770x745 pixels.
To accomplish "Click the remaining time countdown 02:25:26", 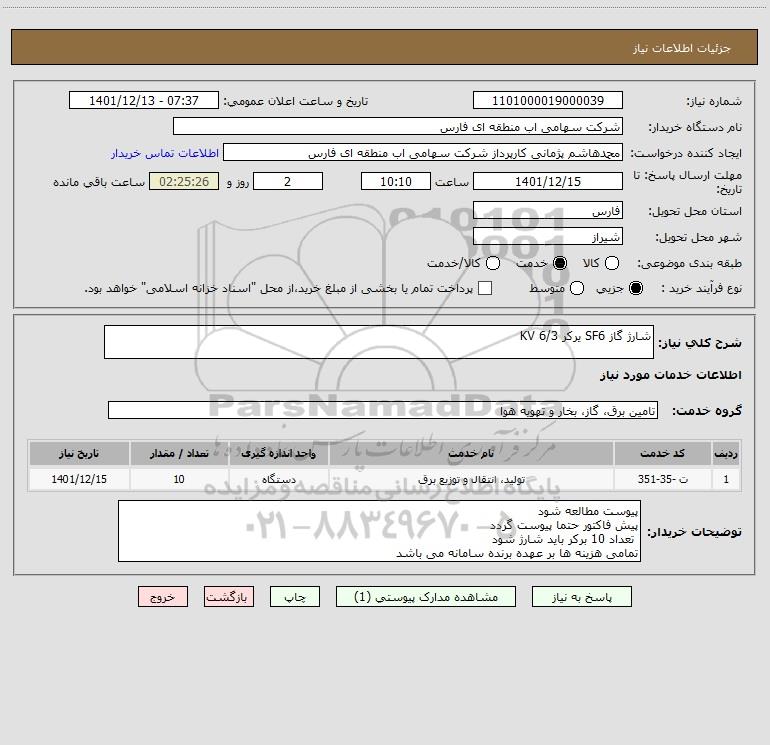I will click(184, 181).
